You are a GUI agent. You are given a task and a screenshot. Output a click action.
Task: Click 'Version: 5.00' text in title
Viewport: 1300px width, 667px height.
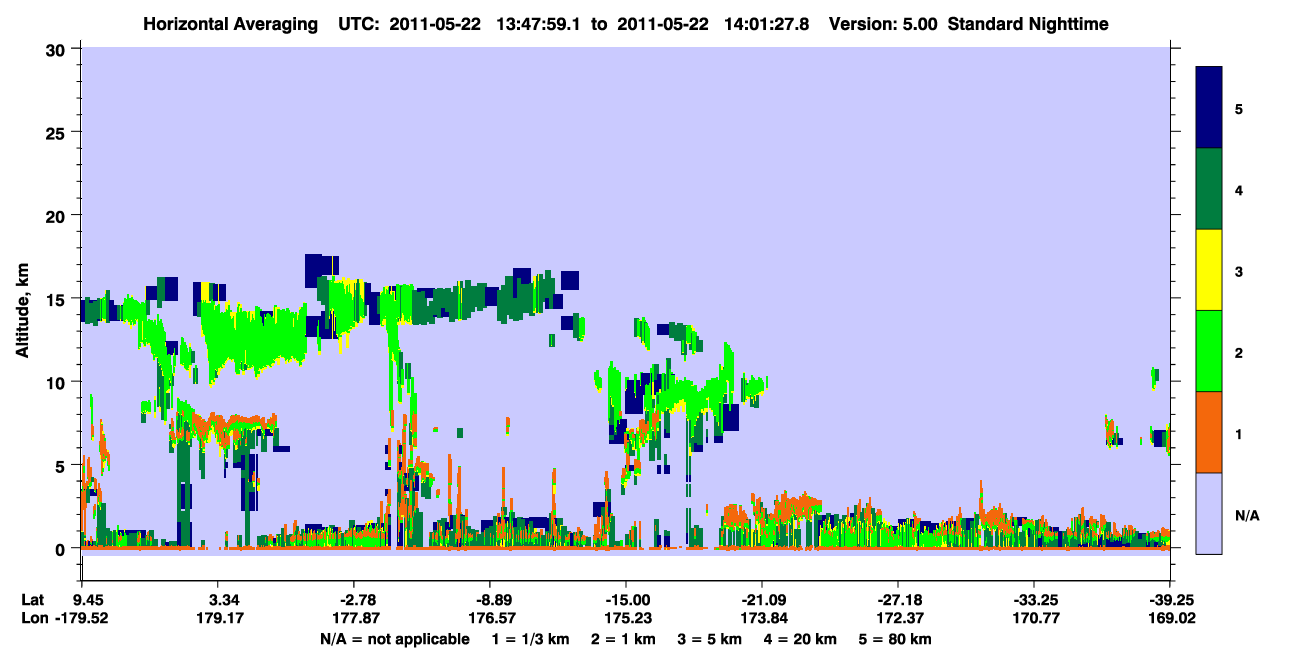click(x=883, y=23)
